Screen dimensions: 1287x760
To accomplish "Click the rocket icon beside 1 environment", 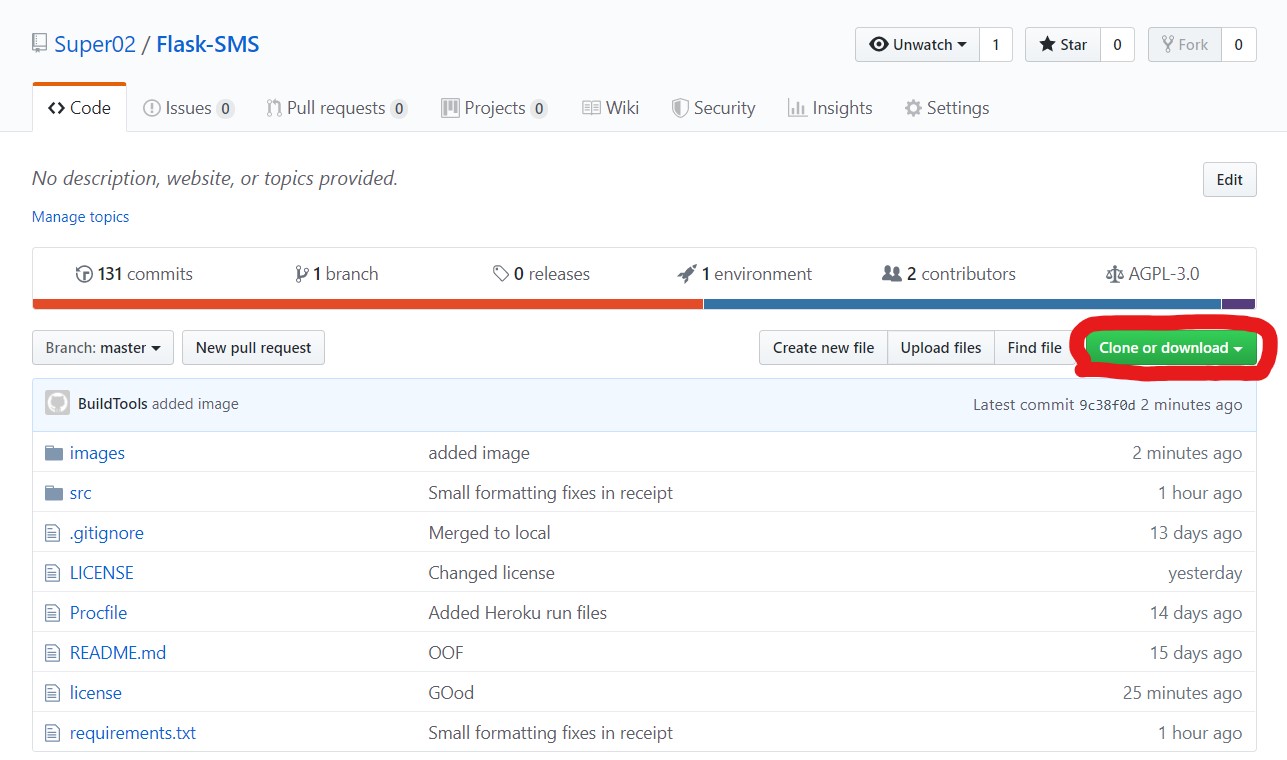I will pyautogui.click(x=687, y=274).
